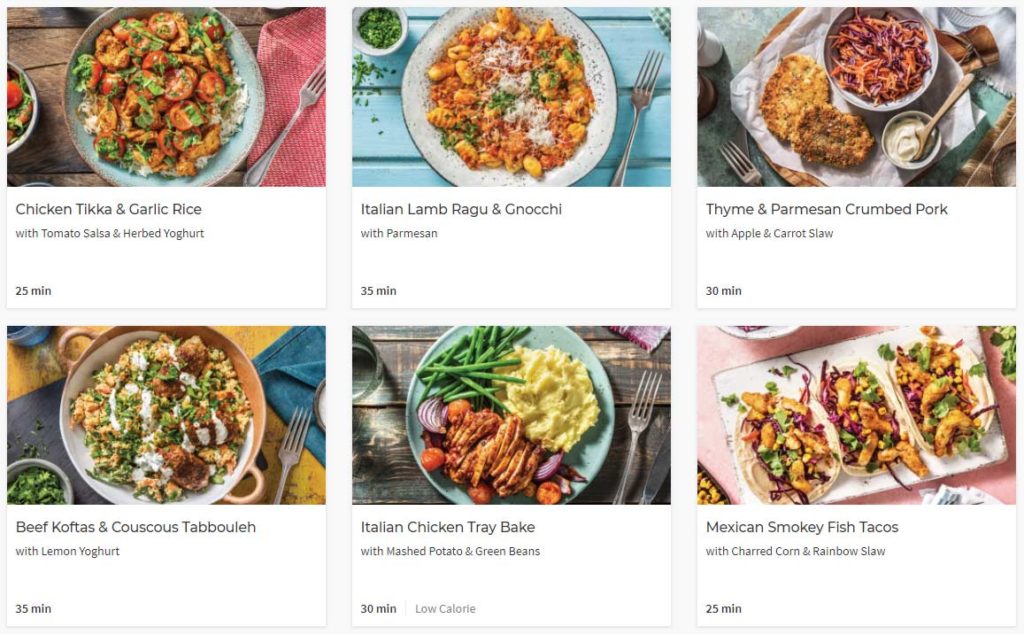The image size is (1024, 634).
Task: Open the Chicken Tikka & Garlic Rice recipe
Action: coord(108,209)
